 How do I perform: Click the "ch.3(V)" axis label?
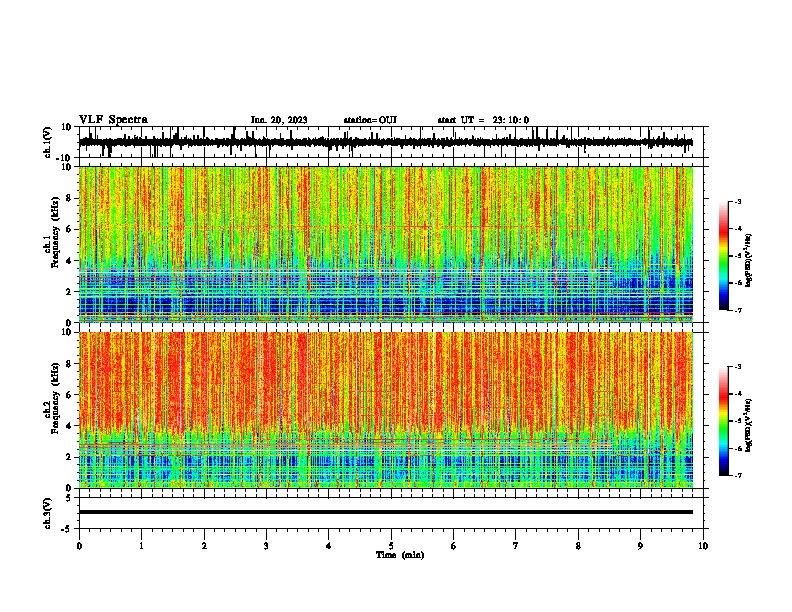click(x=48, y=514)
